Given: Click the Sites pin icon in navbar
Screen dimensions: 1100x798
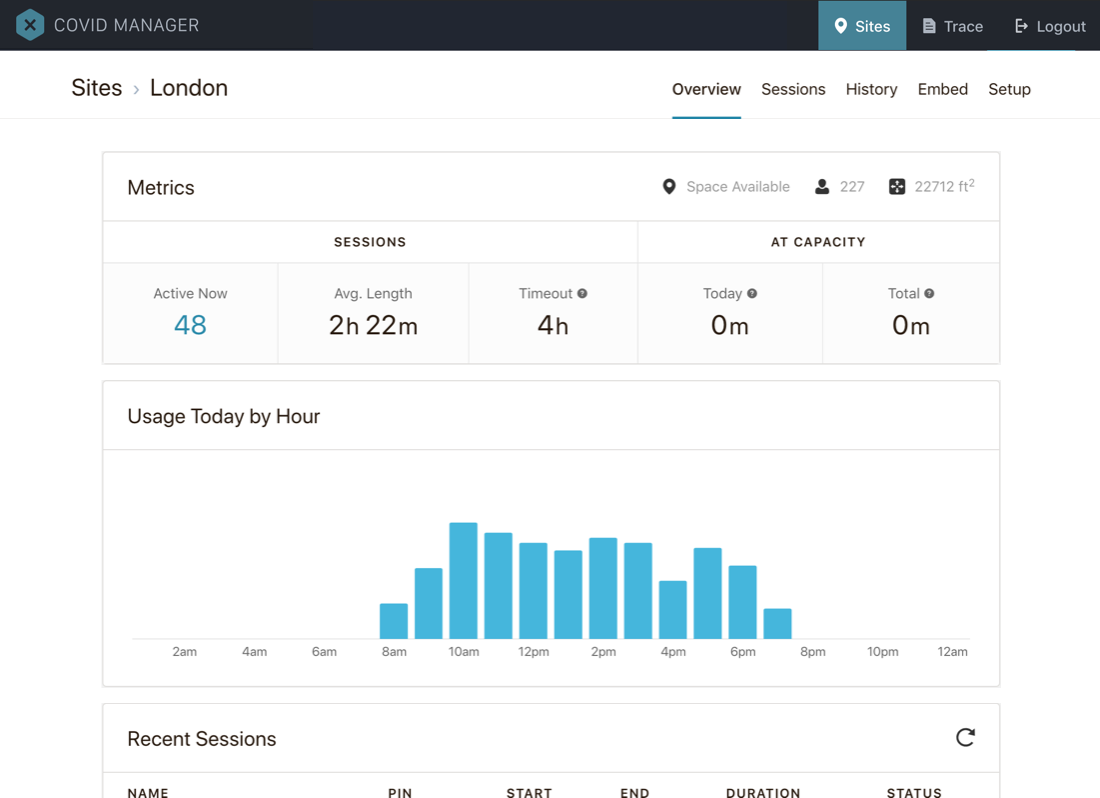Looking at the screenshot, I should click(x=840, y=26).
